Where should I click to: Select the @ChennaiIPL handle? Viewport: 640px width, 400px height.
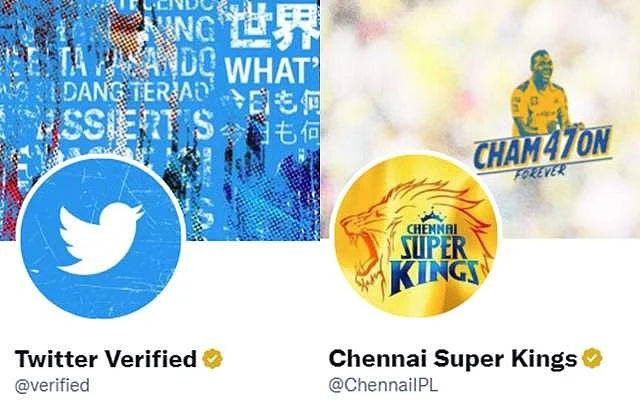(x=383, y=385)
